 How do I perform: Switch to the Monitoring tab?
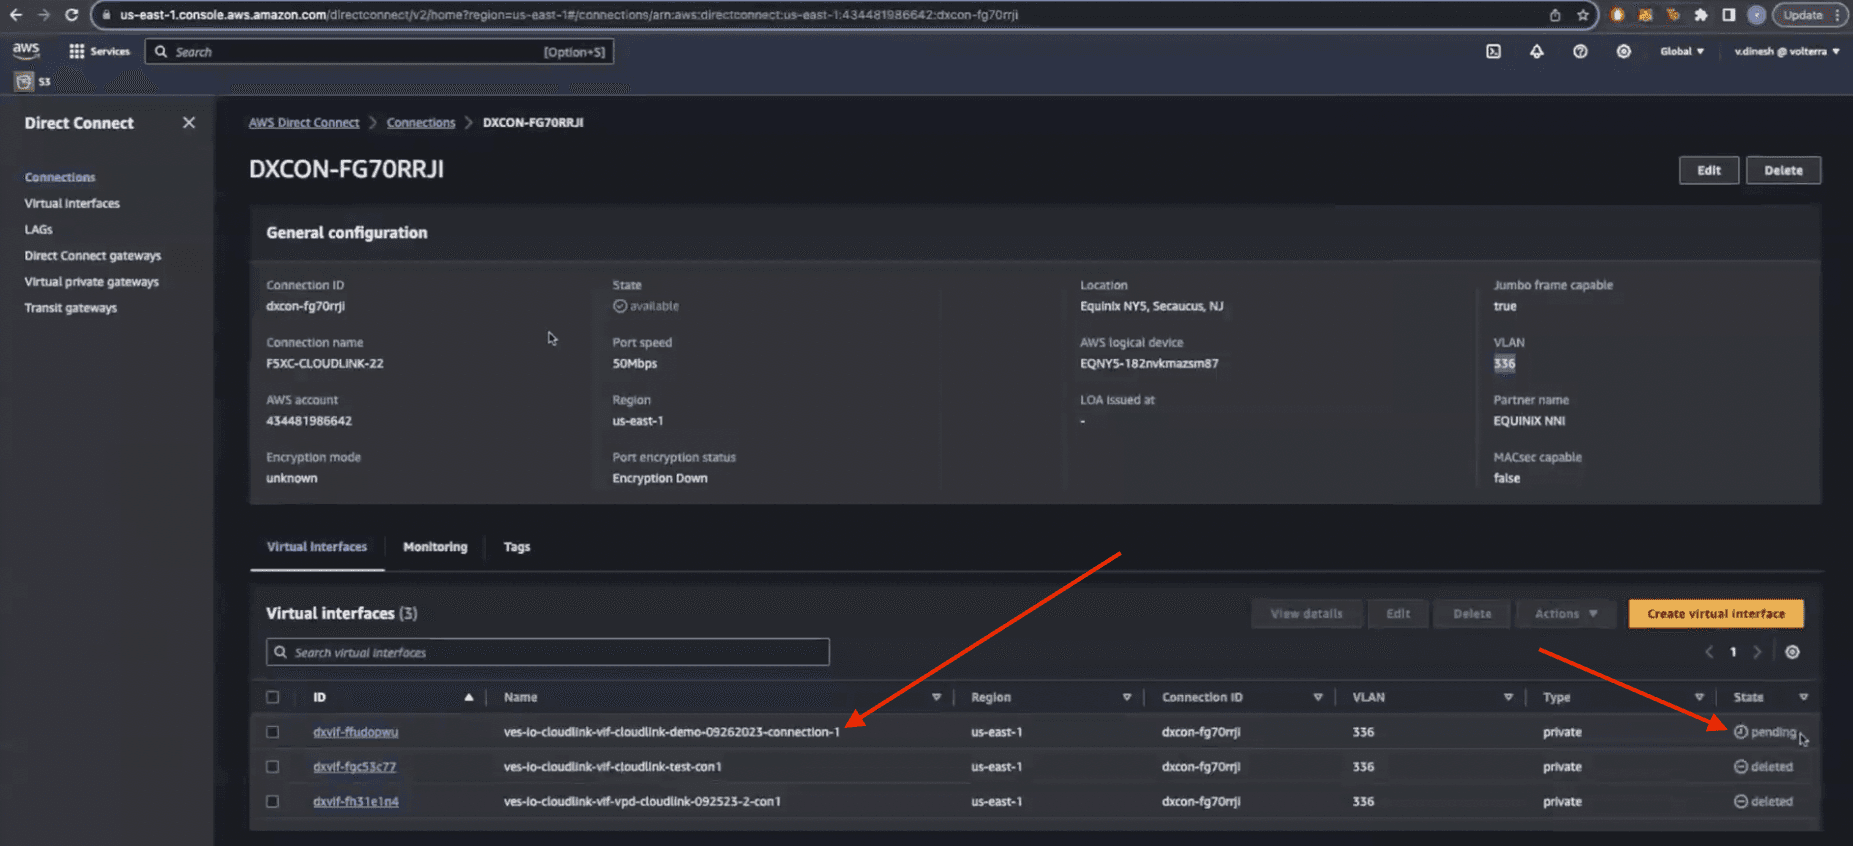435,547
